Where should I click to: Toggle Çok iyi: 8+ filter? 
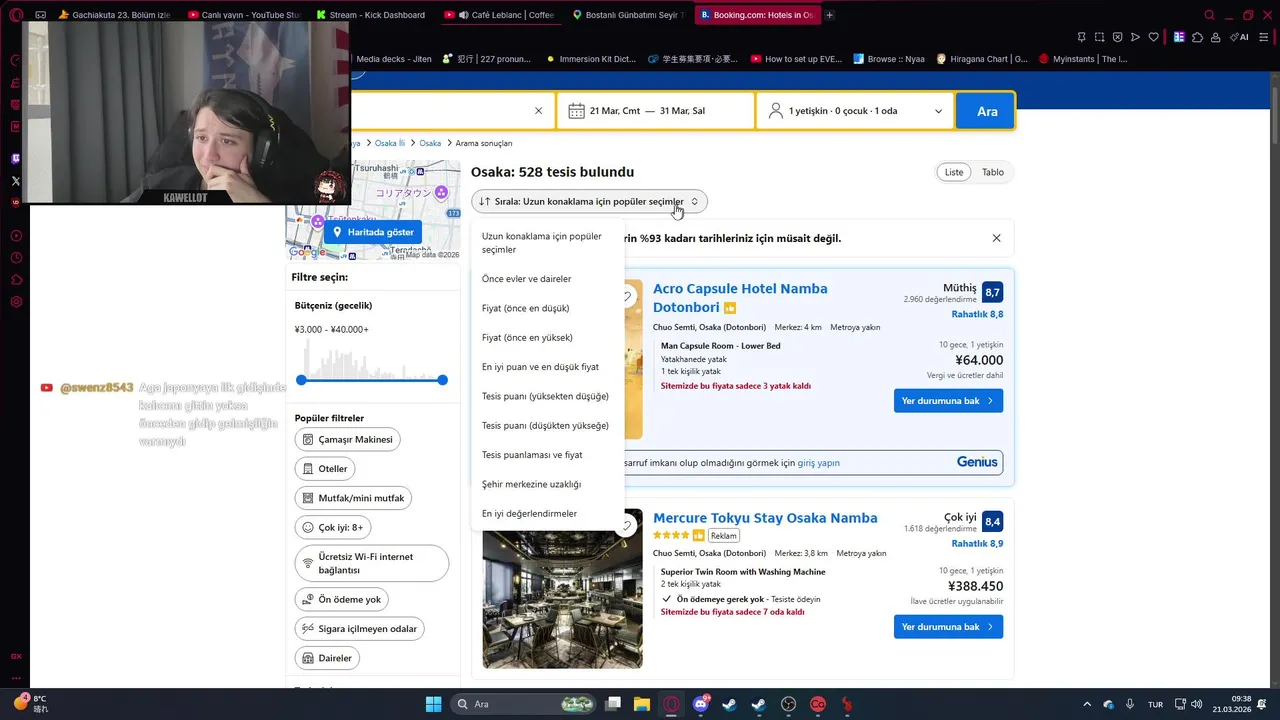click(333, 527)
